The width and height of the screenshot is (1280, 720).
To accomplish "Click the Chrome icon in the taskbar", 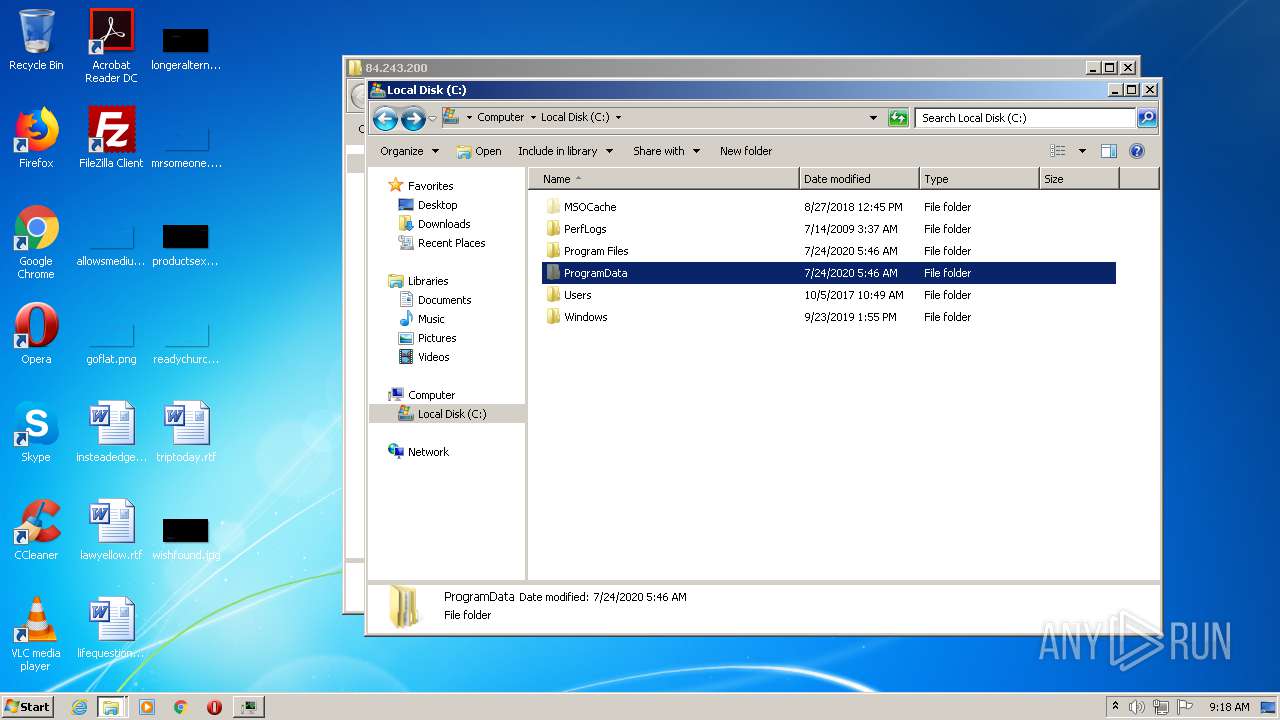I will tap(181, 707).
